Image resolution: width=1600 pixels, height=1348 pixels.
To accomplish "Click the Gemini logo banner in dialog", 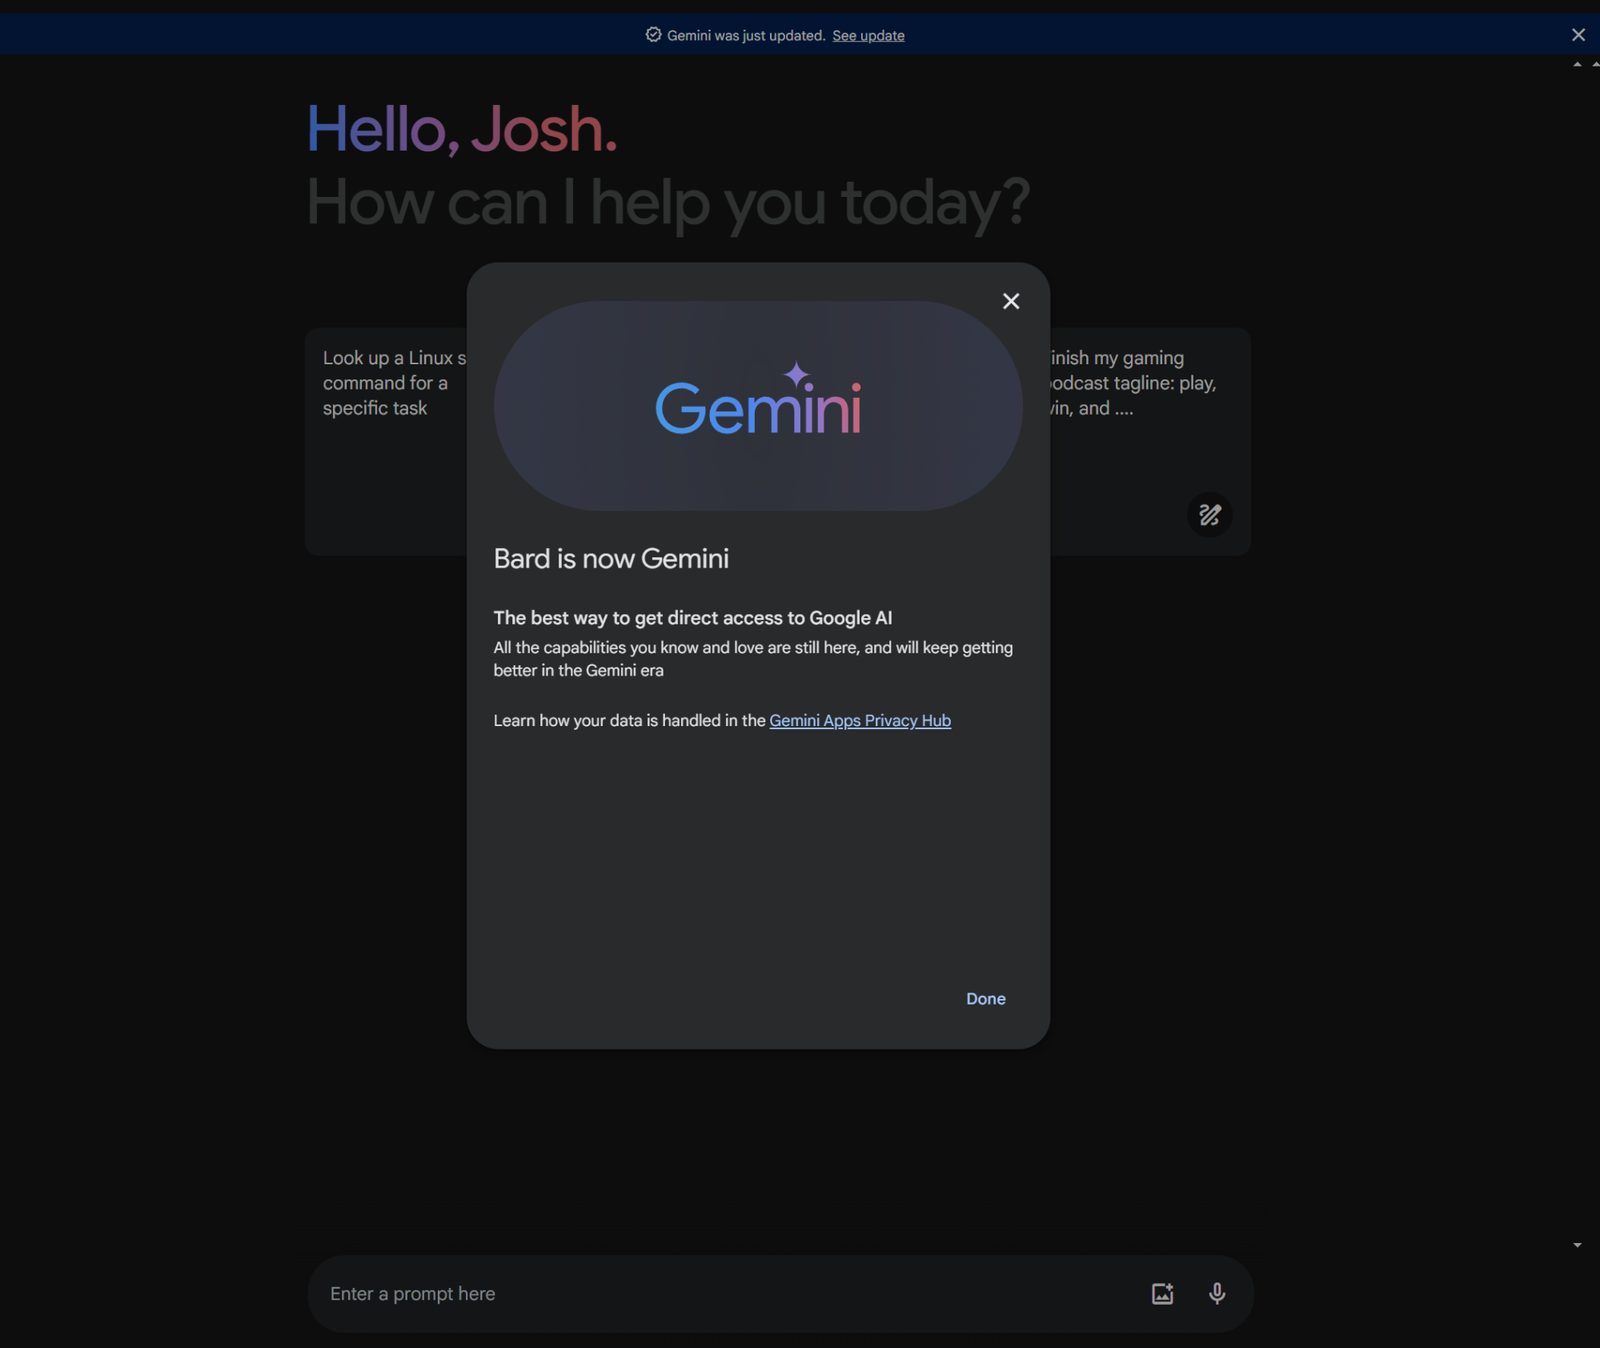I will click(758, 406).
